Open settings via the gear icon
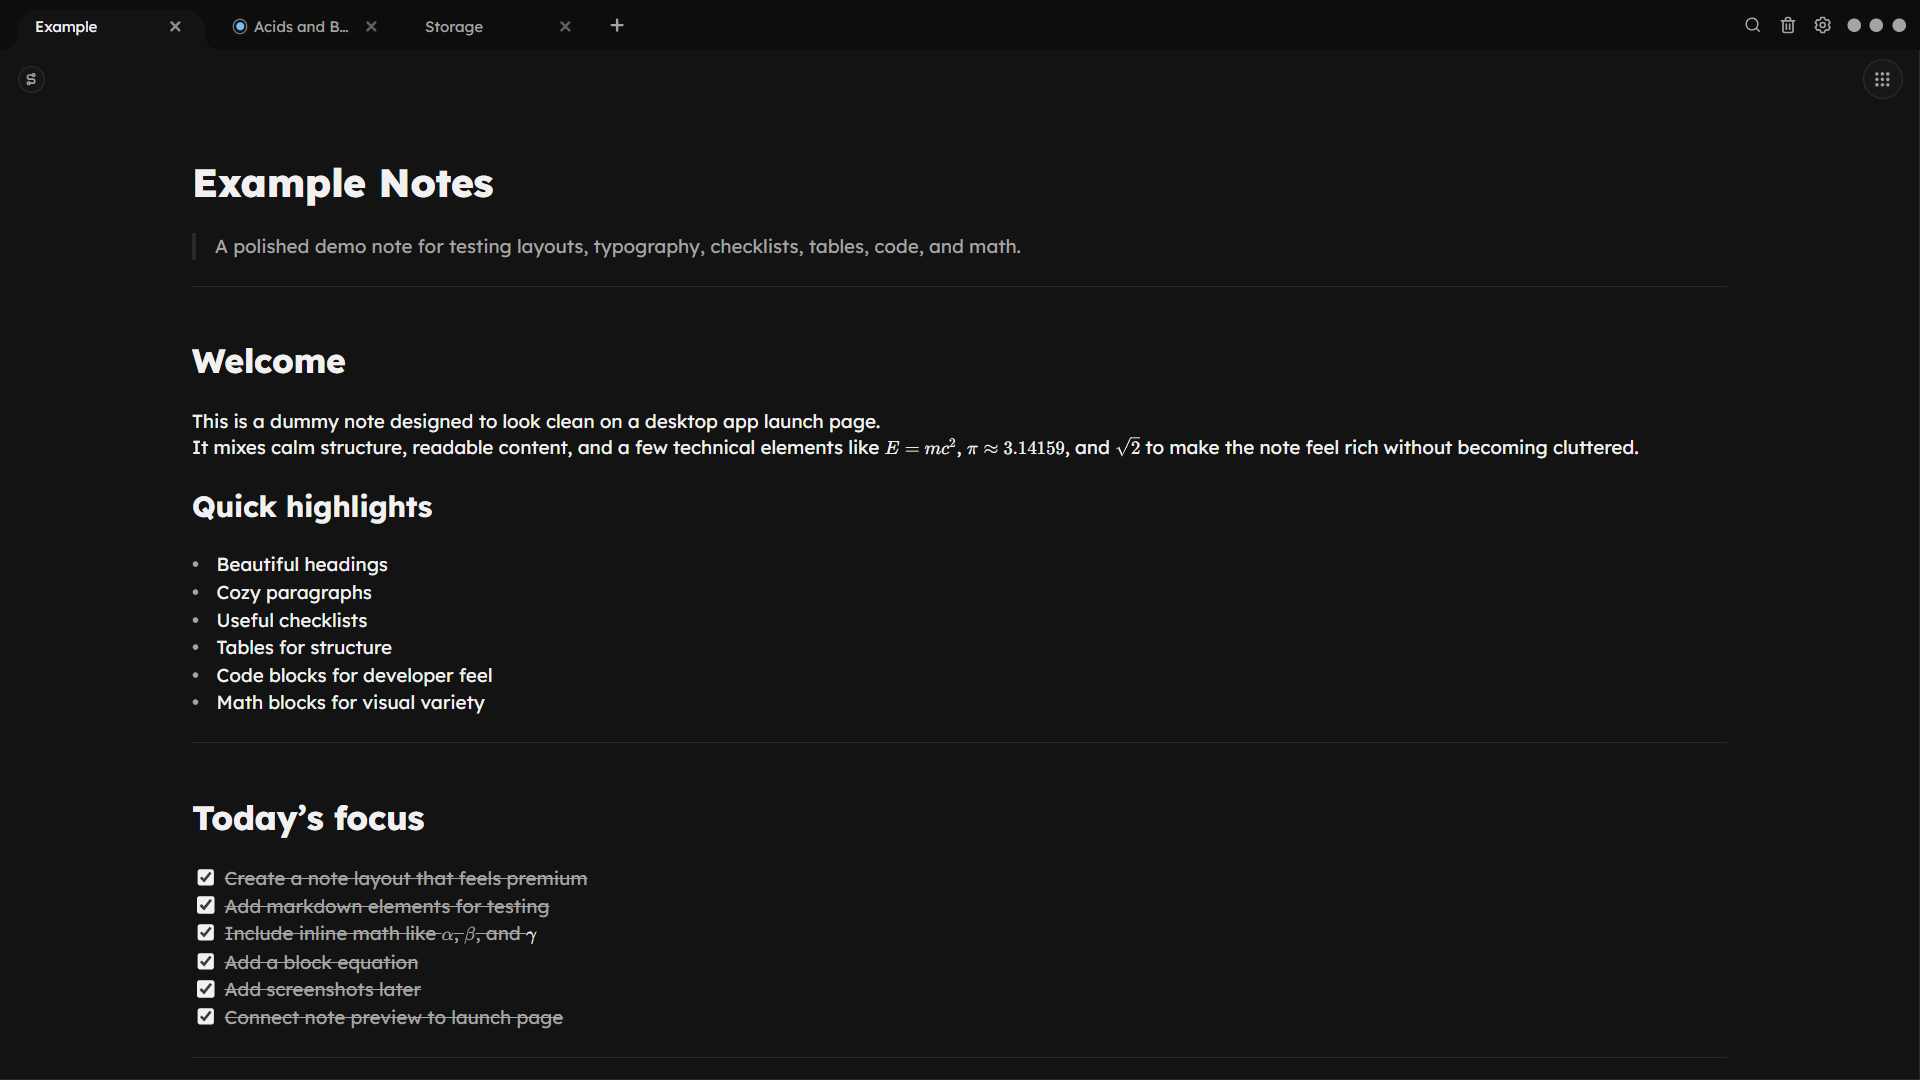This screenshot has width=1920, height=1080. tap(1822, 25)
